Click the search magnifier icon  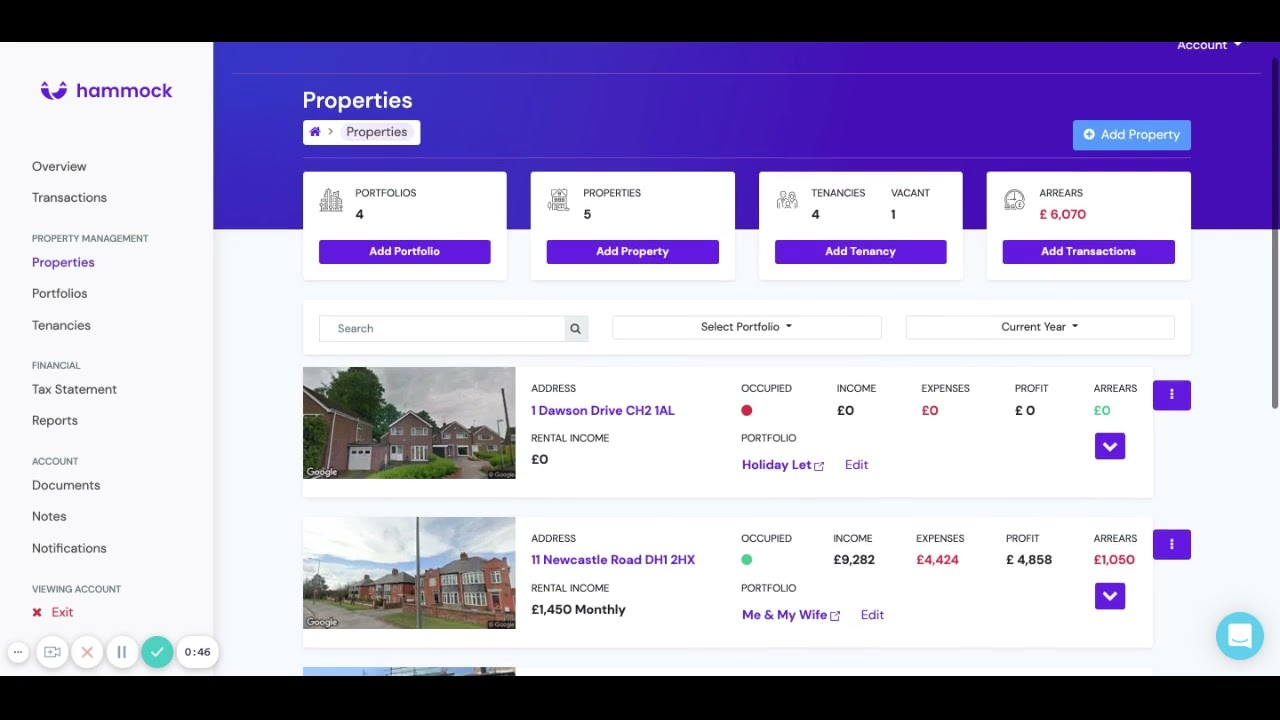pyautogui.click(x=575, y=329)
